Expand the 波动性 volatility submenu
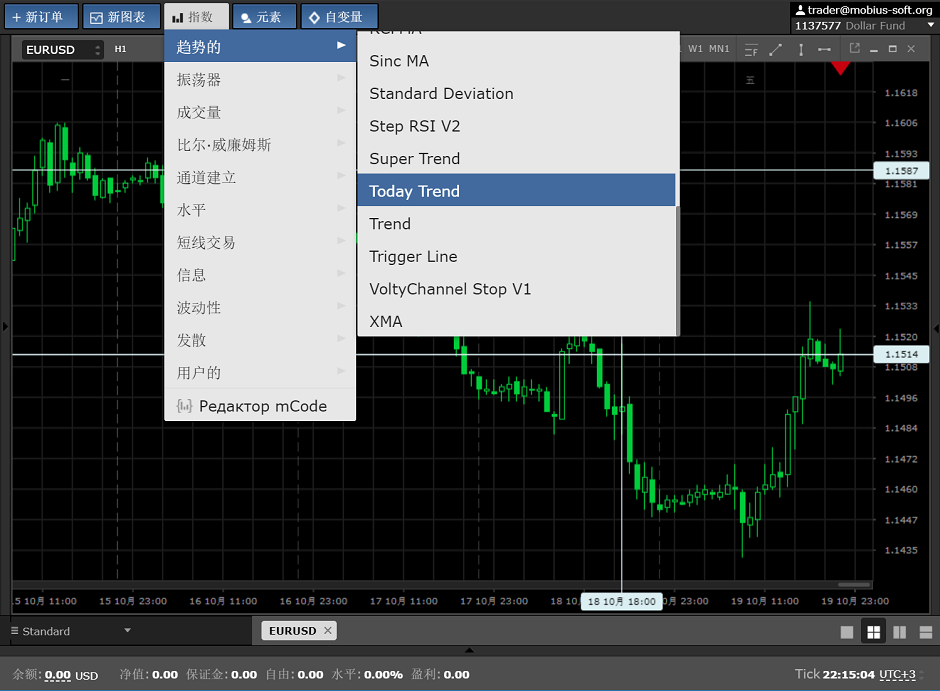The height and width of the screenshot is (691, 940). click(x=260, y=307)
